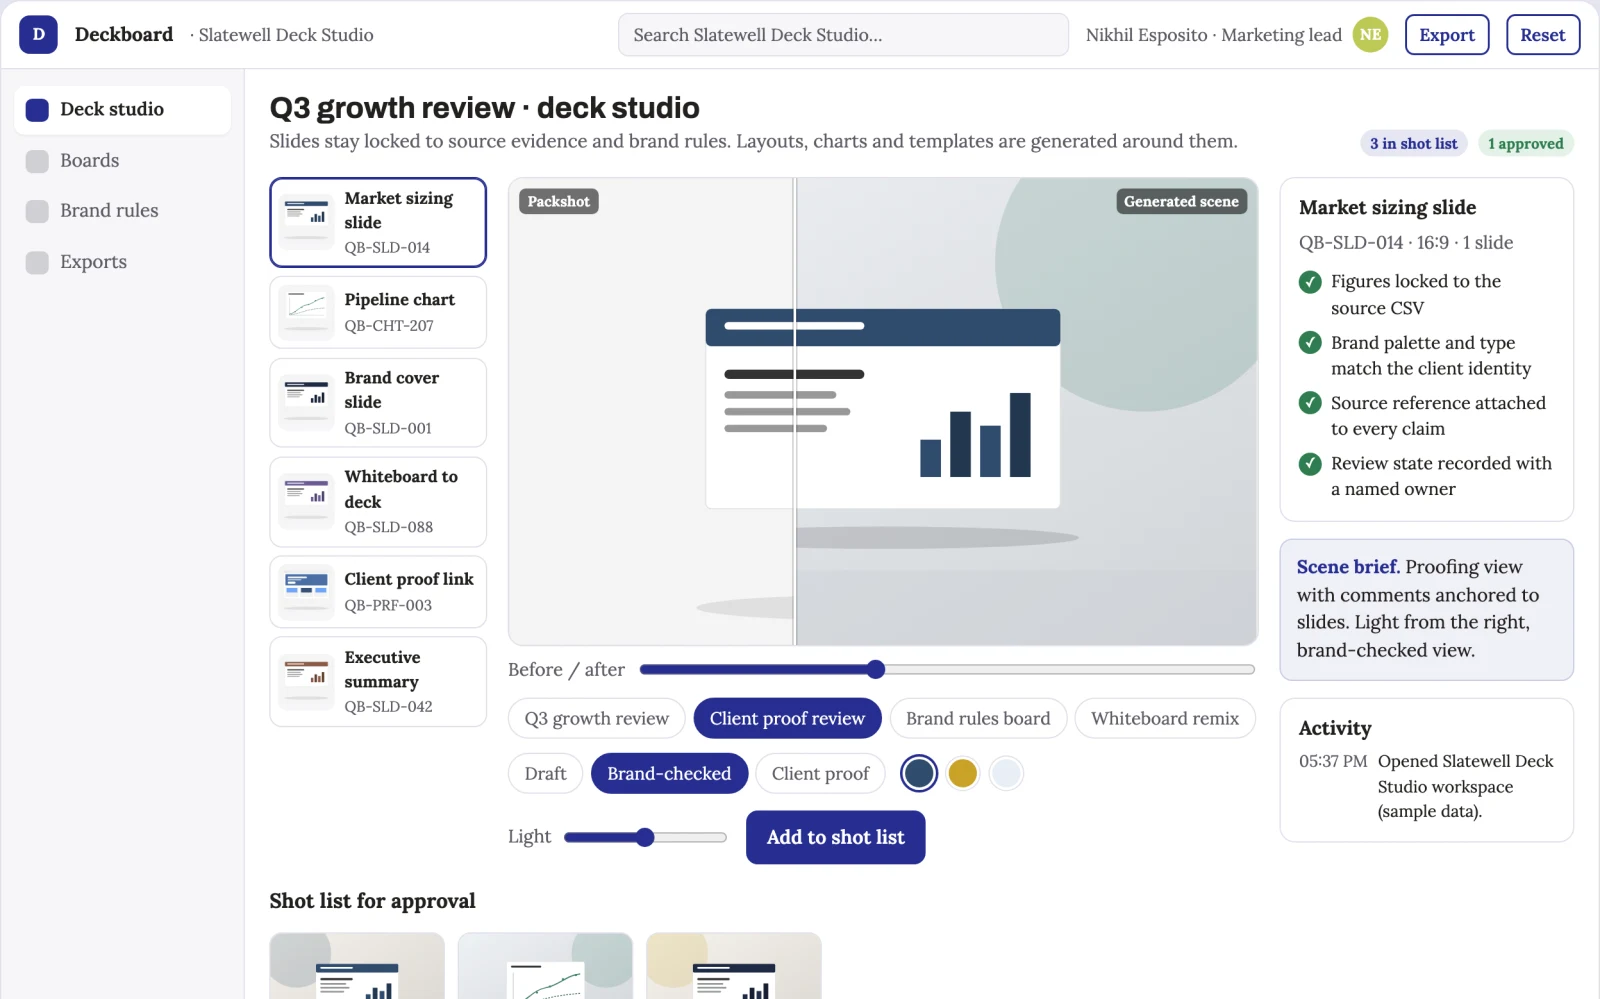Viewport: 1600px width, 999px height.
Task: Click Add to shot list button
Action: pyautogui.click(x=835, y=837)
